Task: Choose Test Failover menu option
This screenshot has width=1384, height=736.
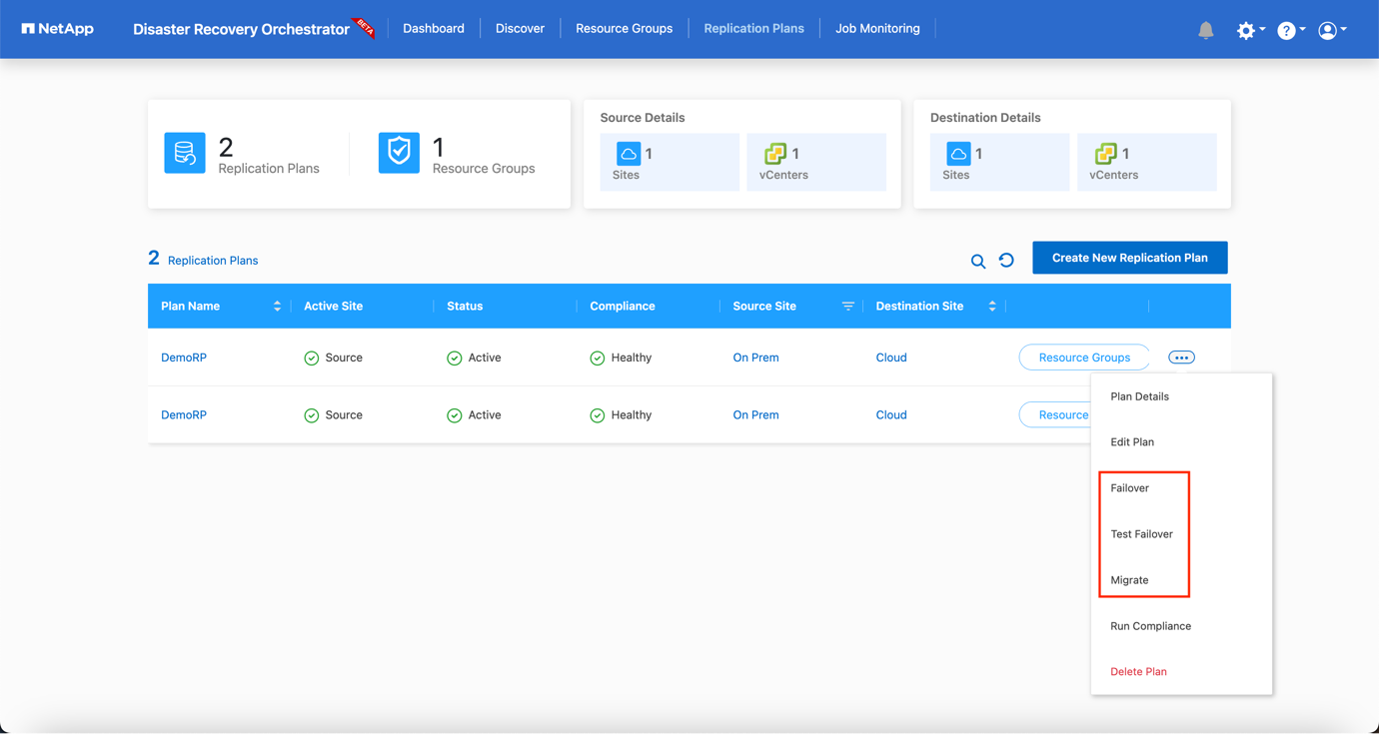Action: pyautogui.click(x=1141, y=534)
